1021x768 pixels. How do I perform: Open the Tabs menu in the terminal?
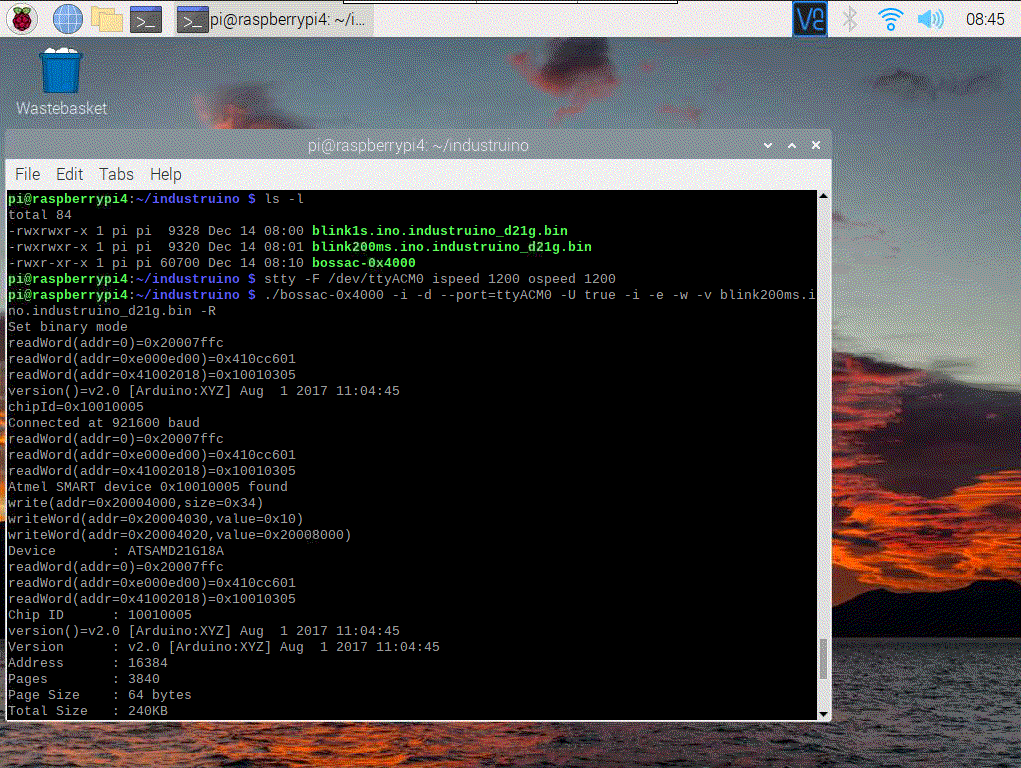pos(116,174)
